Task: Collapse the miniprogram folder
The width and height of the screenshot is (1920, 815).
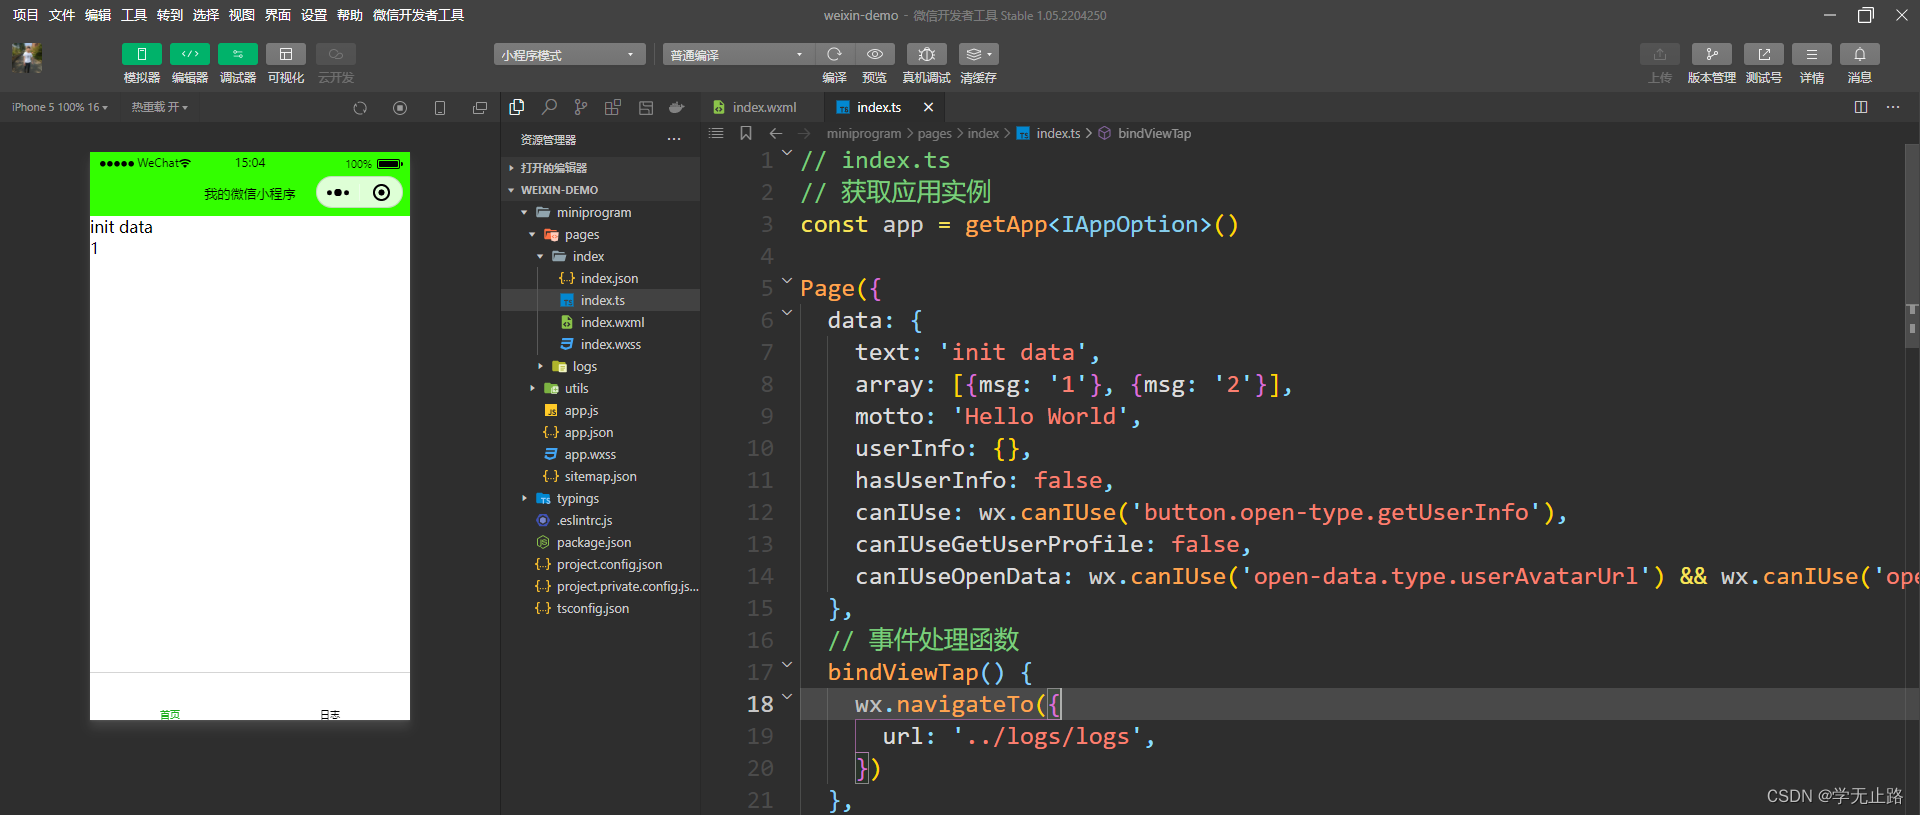Action: coord(600,212)
